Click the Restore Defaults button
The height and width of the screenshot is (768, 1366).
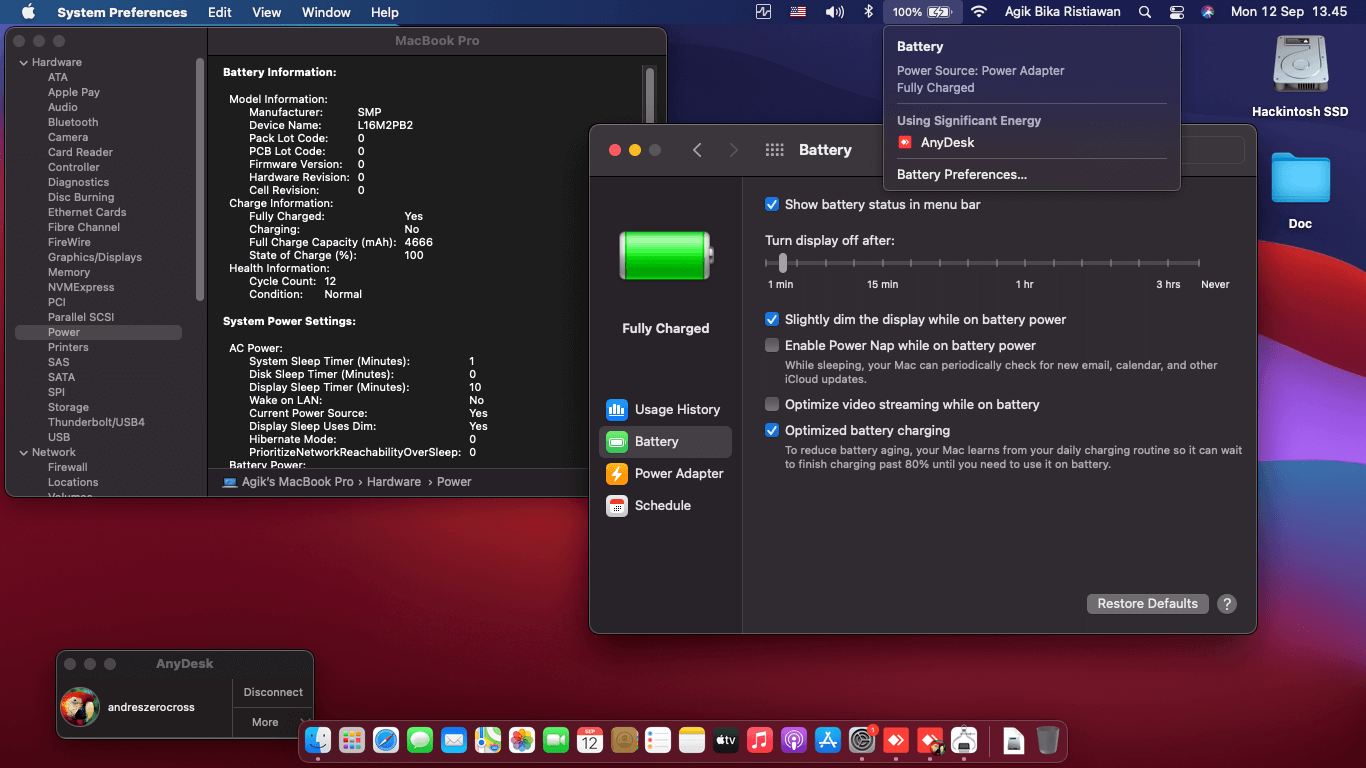[1147, 604]
